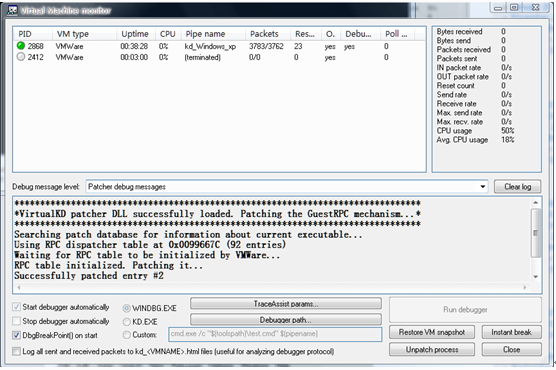
Task: Select the WINDBG.EXE radio option
Action: (x=127, y=308)
